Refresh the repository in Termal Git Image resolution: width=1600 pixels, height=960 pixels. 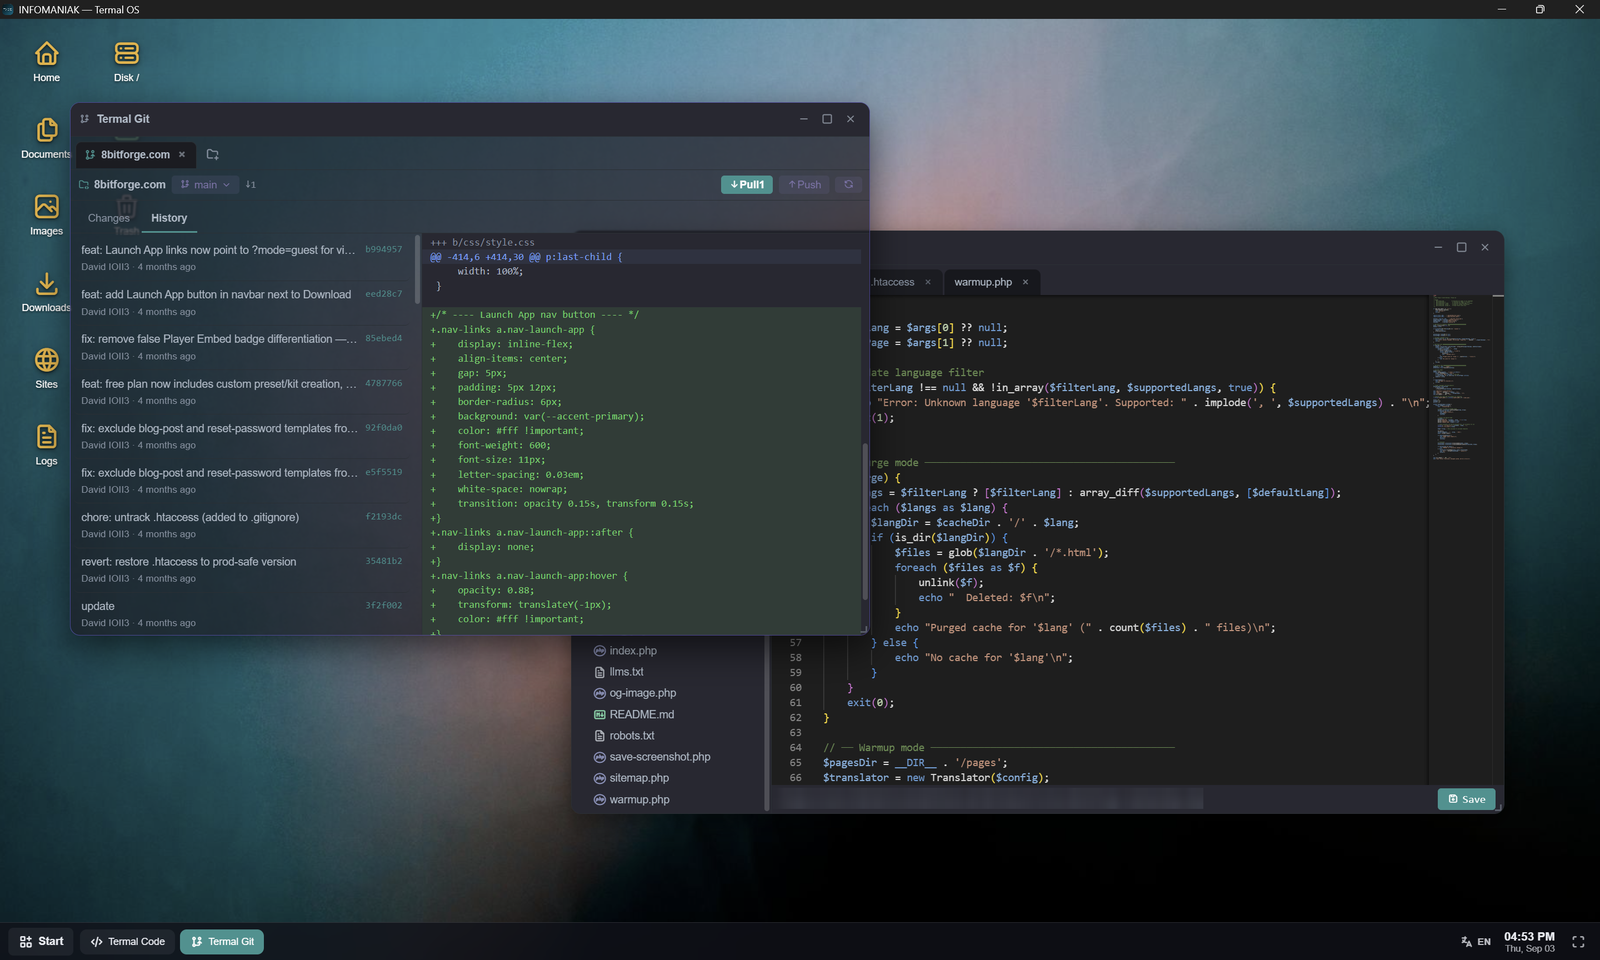click(849, 184)
